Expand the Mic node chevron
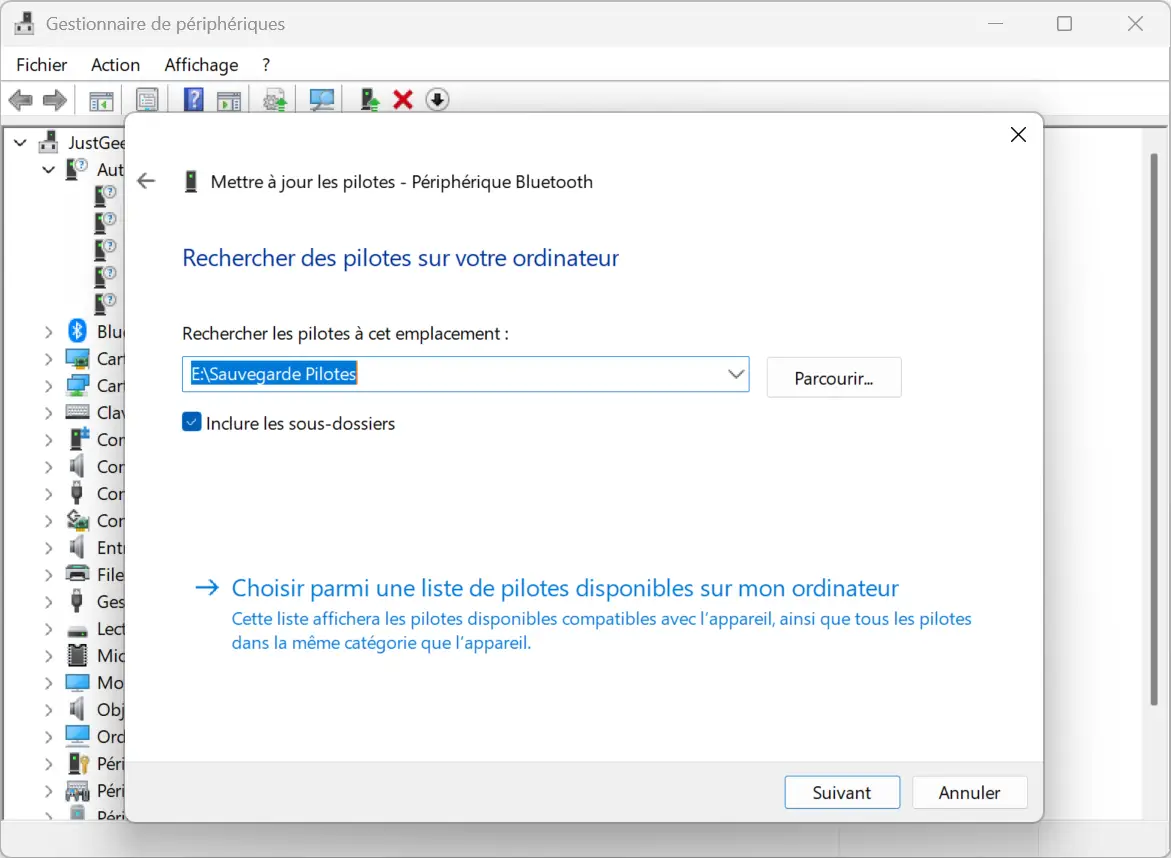 (49, 656)
